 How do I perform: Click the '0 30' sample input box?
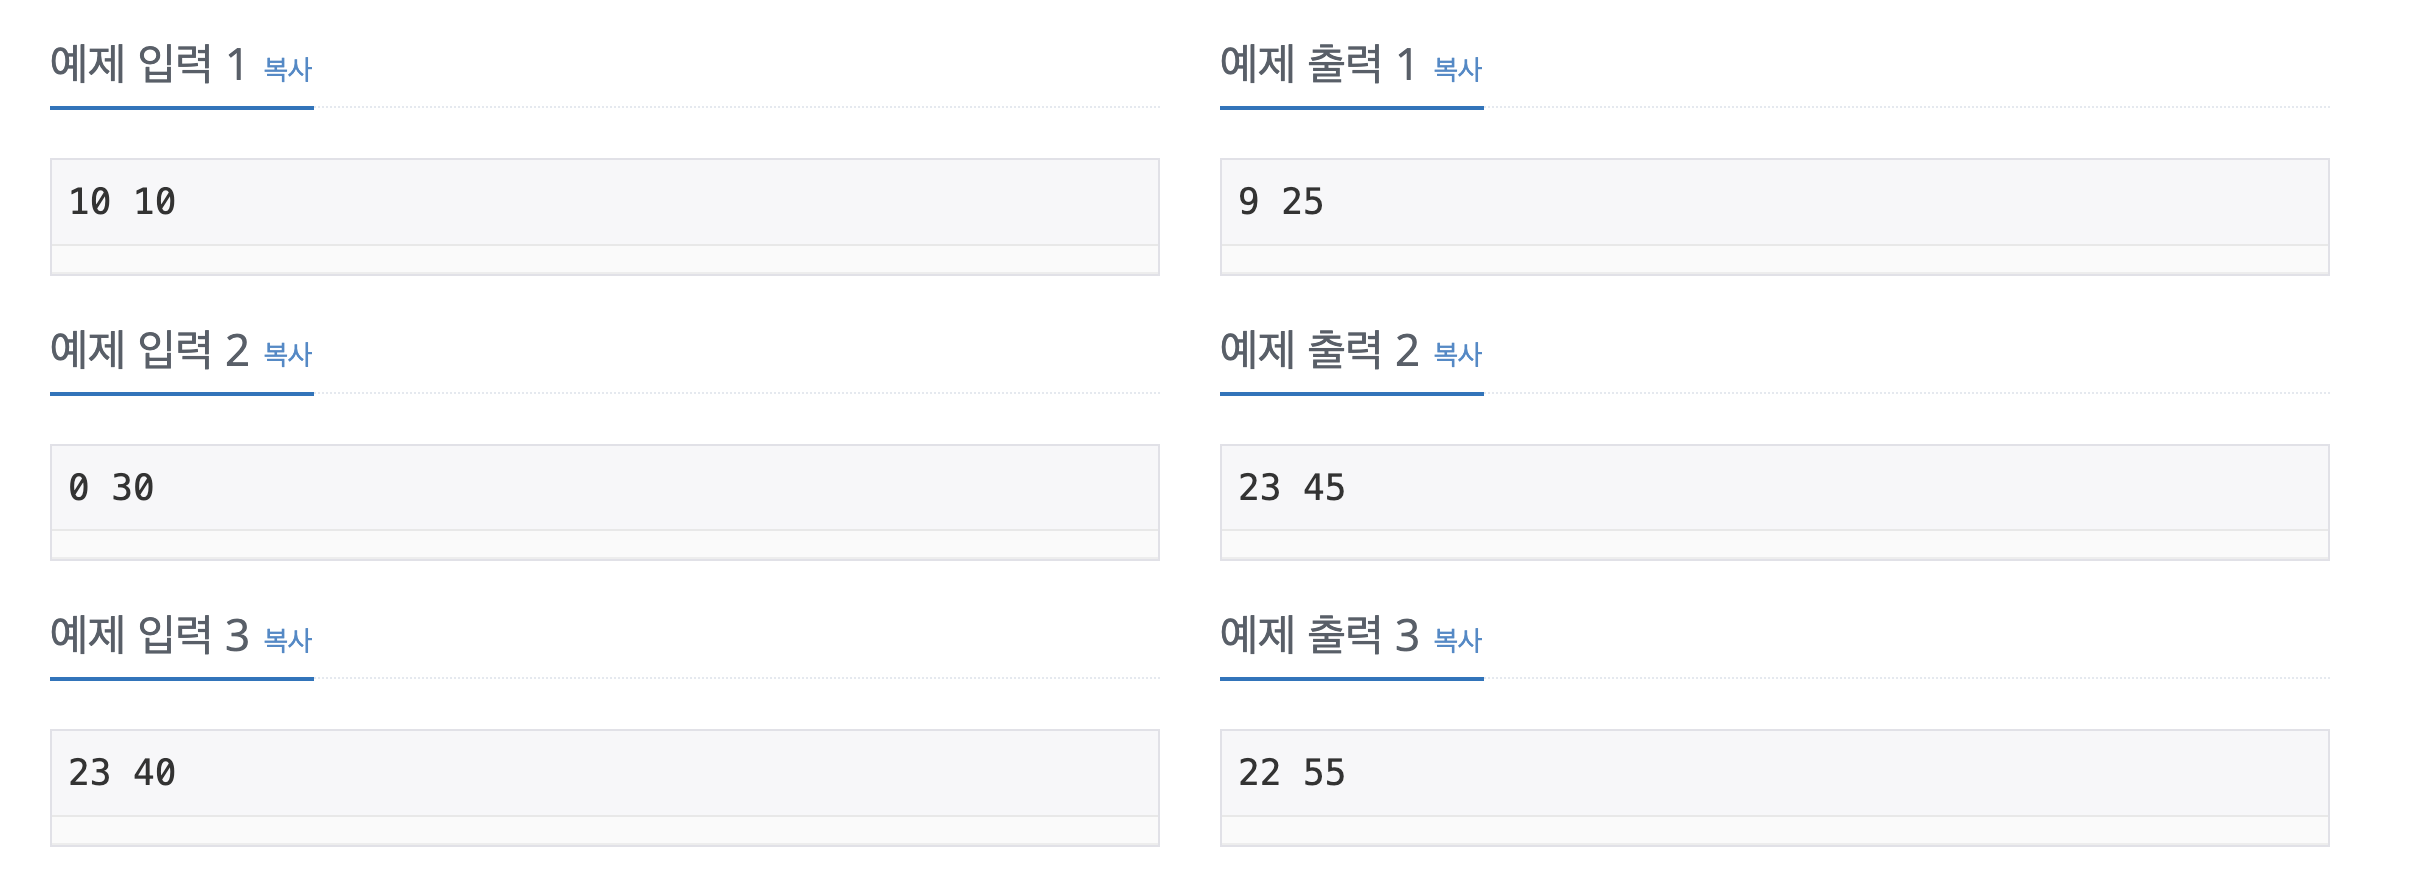click(605, 502)
